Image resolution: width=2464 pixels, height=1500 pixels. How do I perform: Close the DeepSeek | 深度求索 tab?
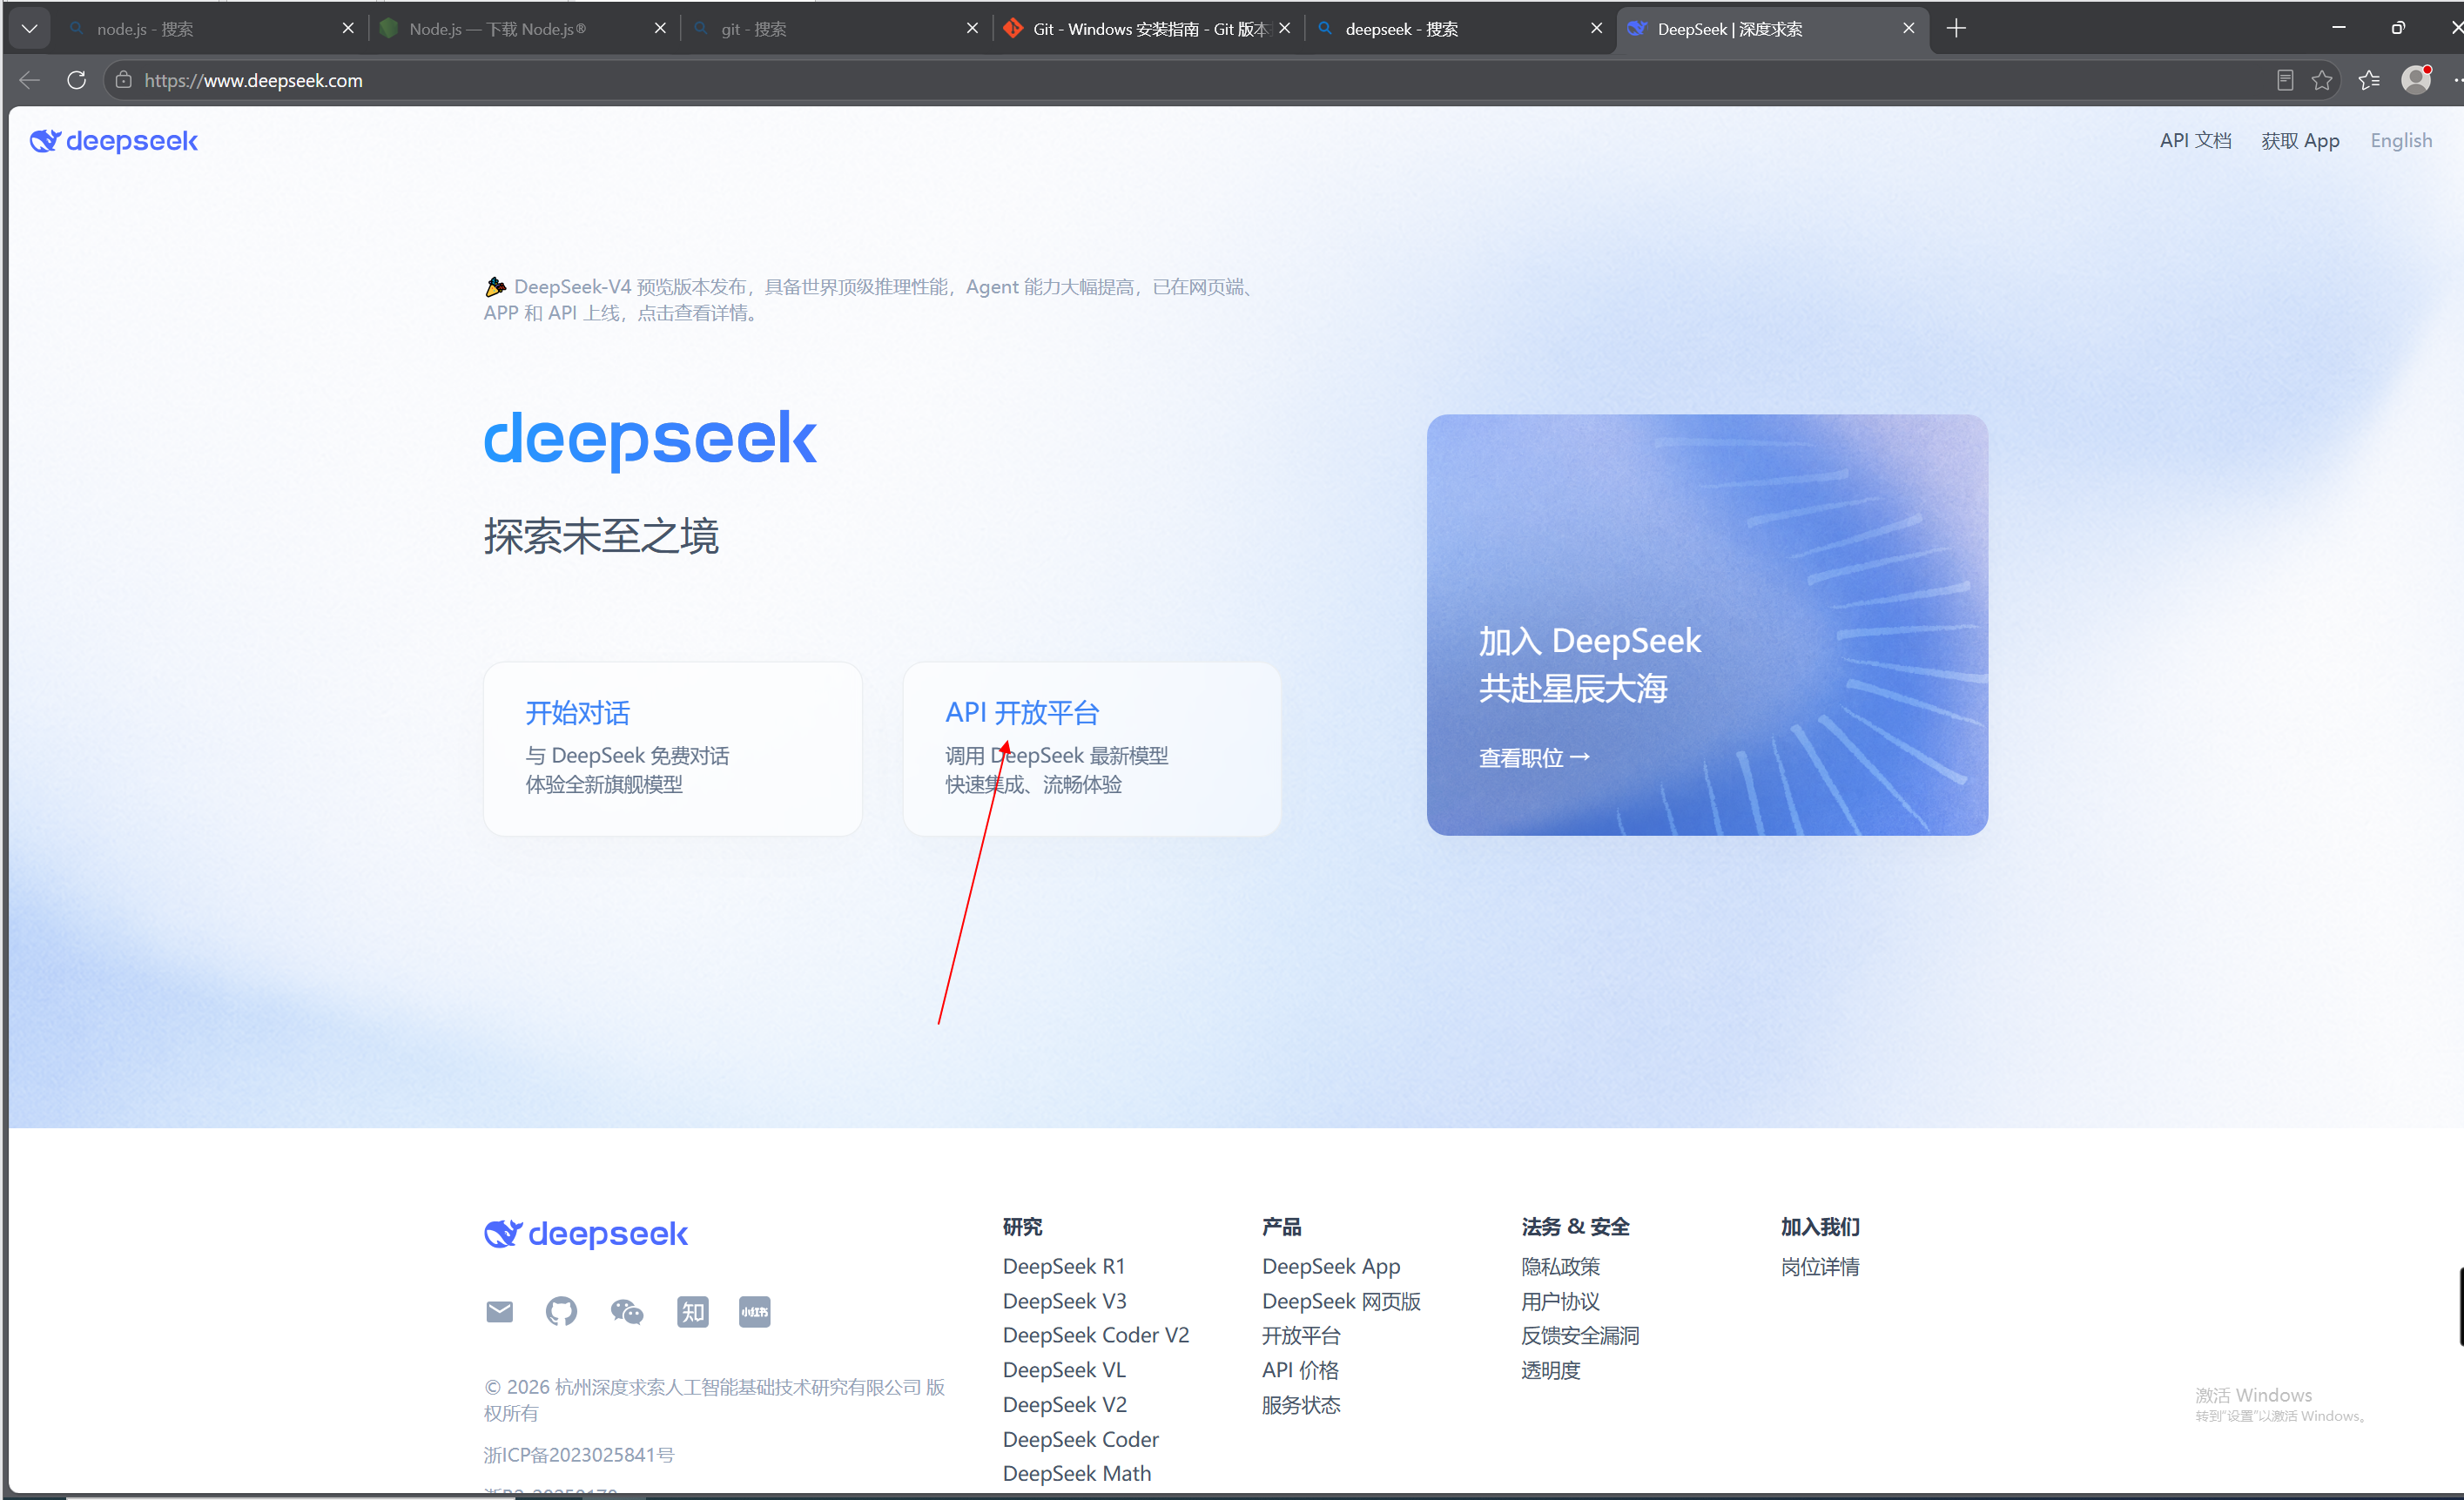coord(1909,29)
